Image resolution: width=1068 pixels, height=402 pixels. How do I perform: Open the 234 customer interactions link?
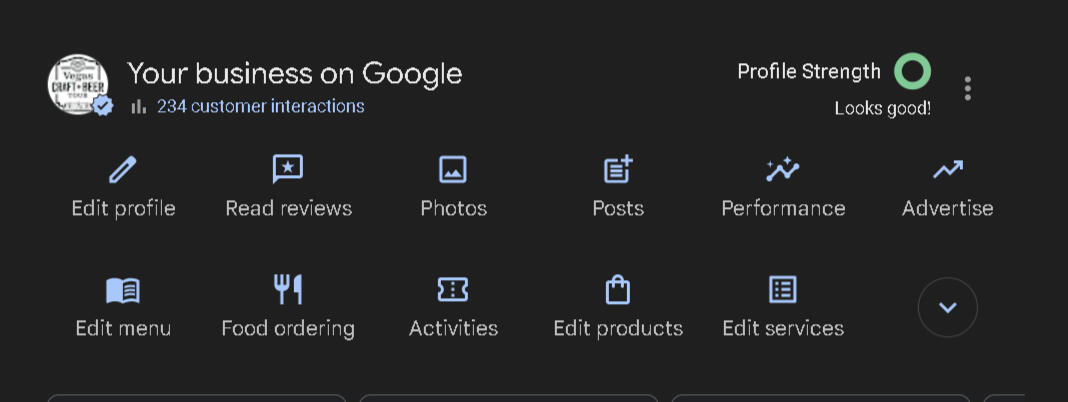[260, 106]
